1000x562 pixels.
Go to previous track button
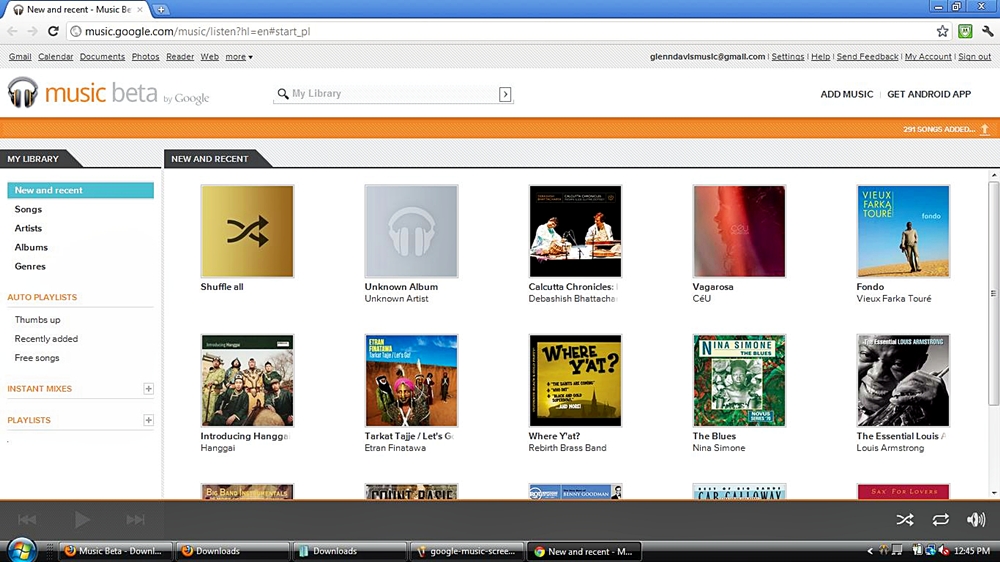(27, 520)
